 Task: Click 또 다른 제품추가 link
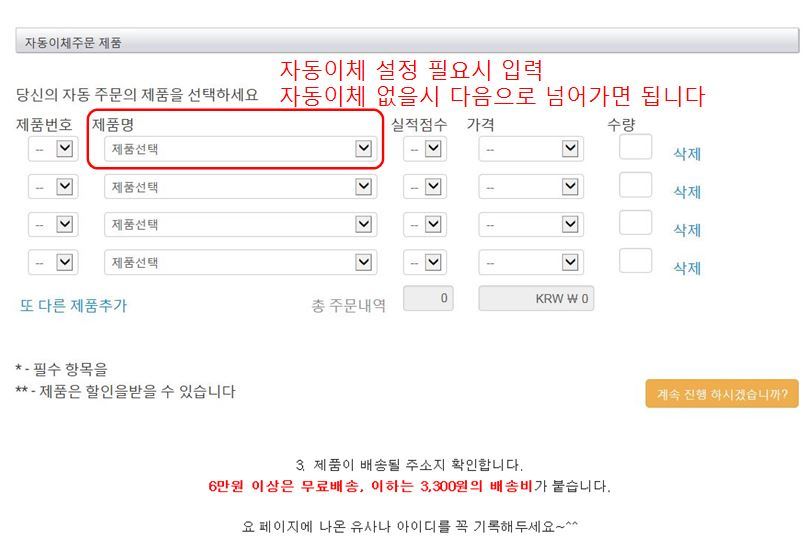tap(74, 305)
